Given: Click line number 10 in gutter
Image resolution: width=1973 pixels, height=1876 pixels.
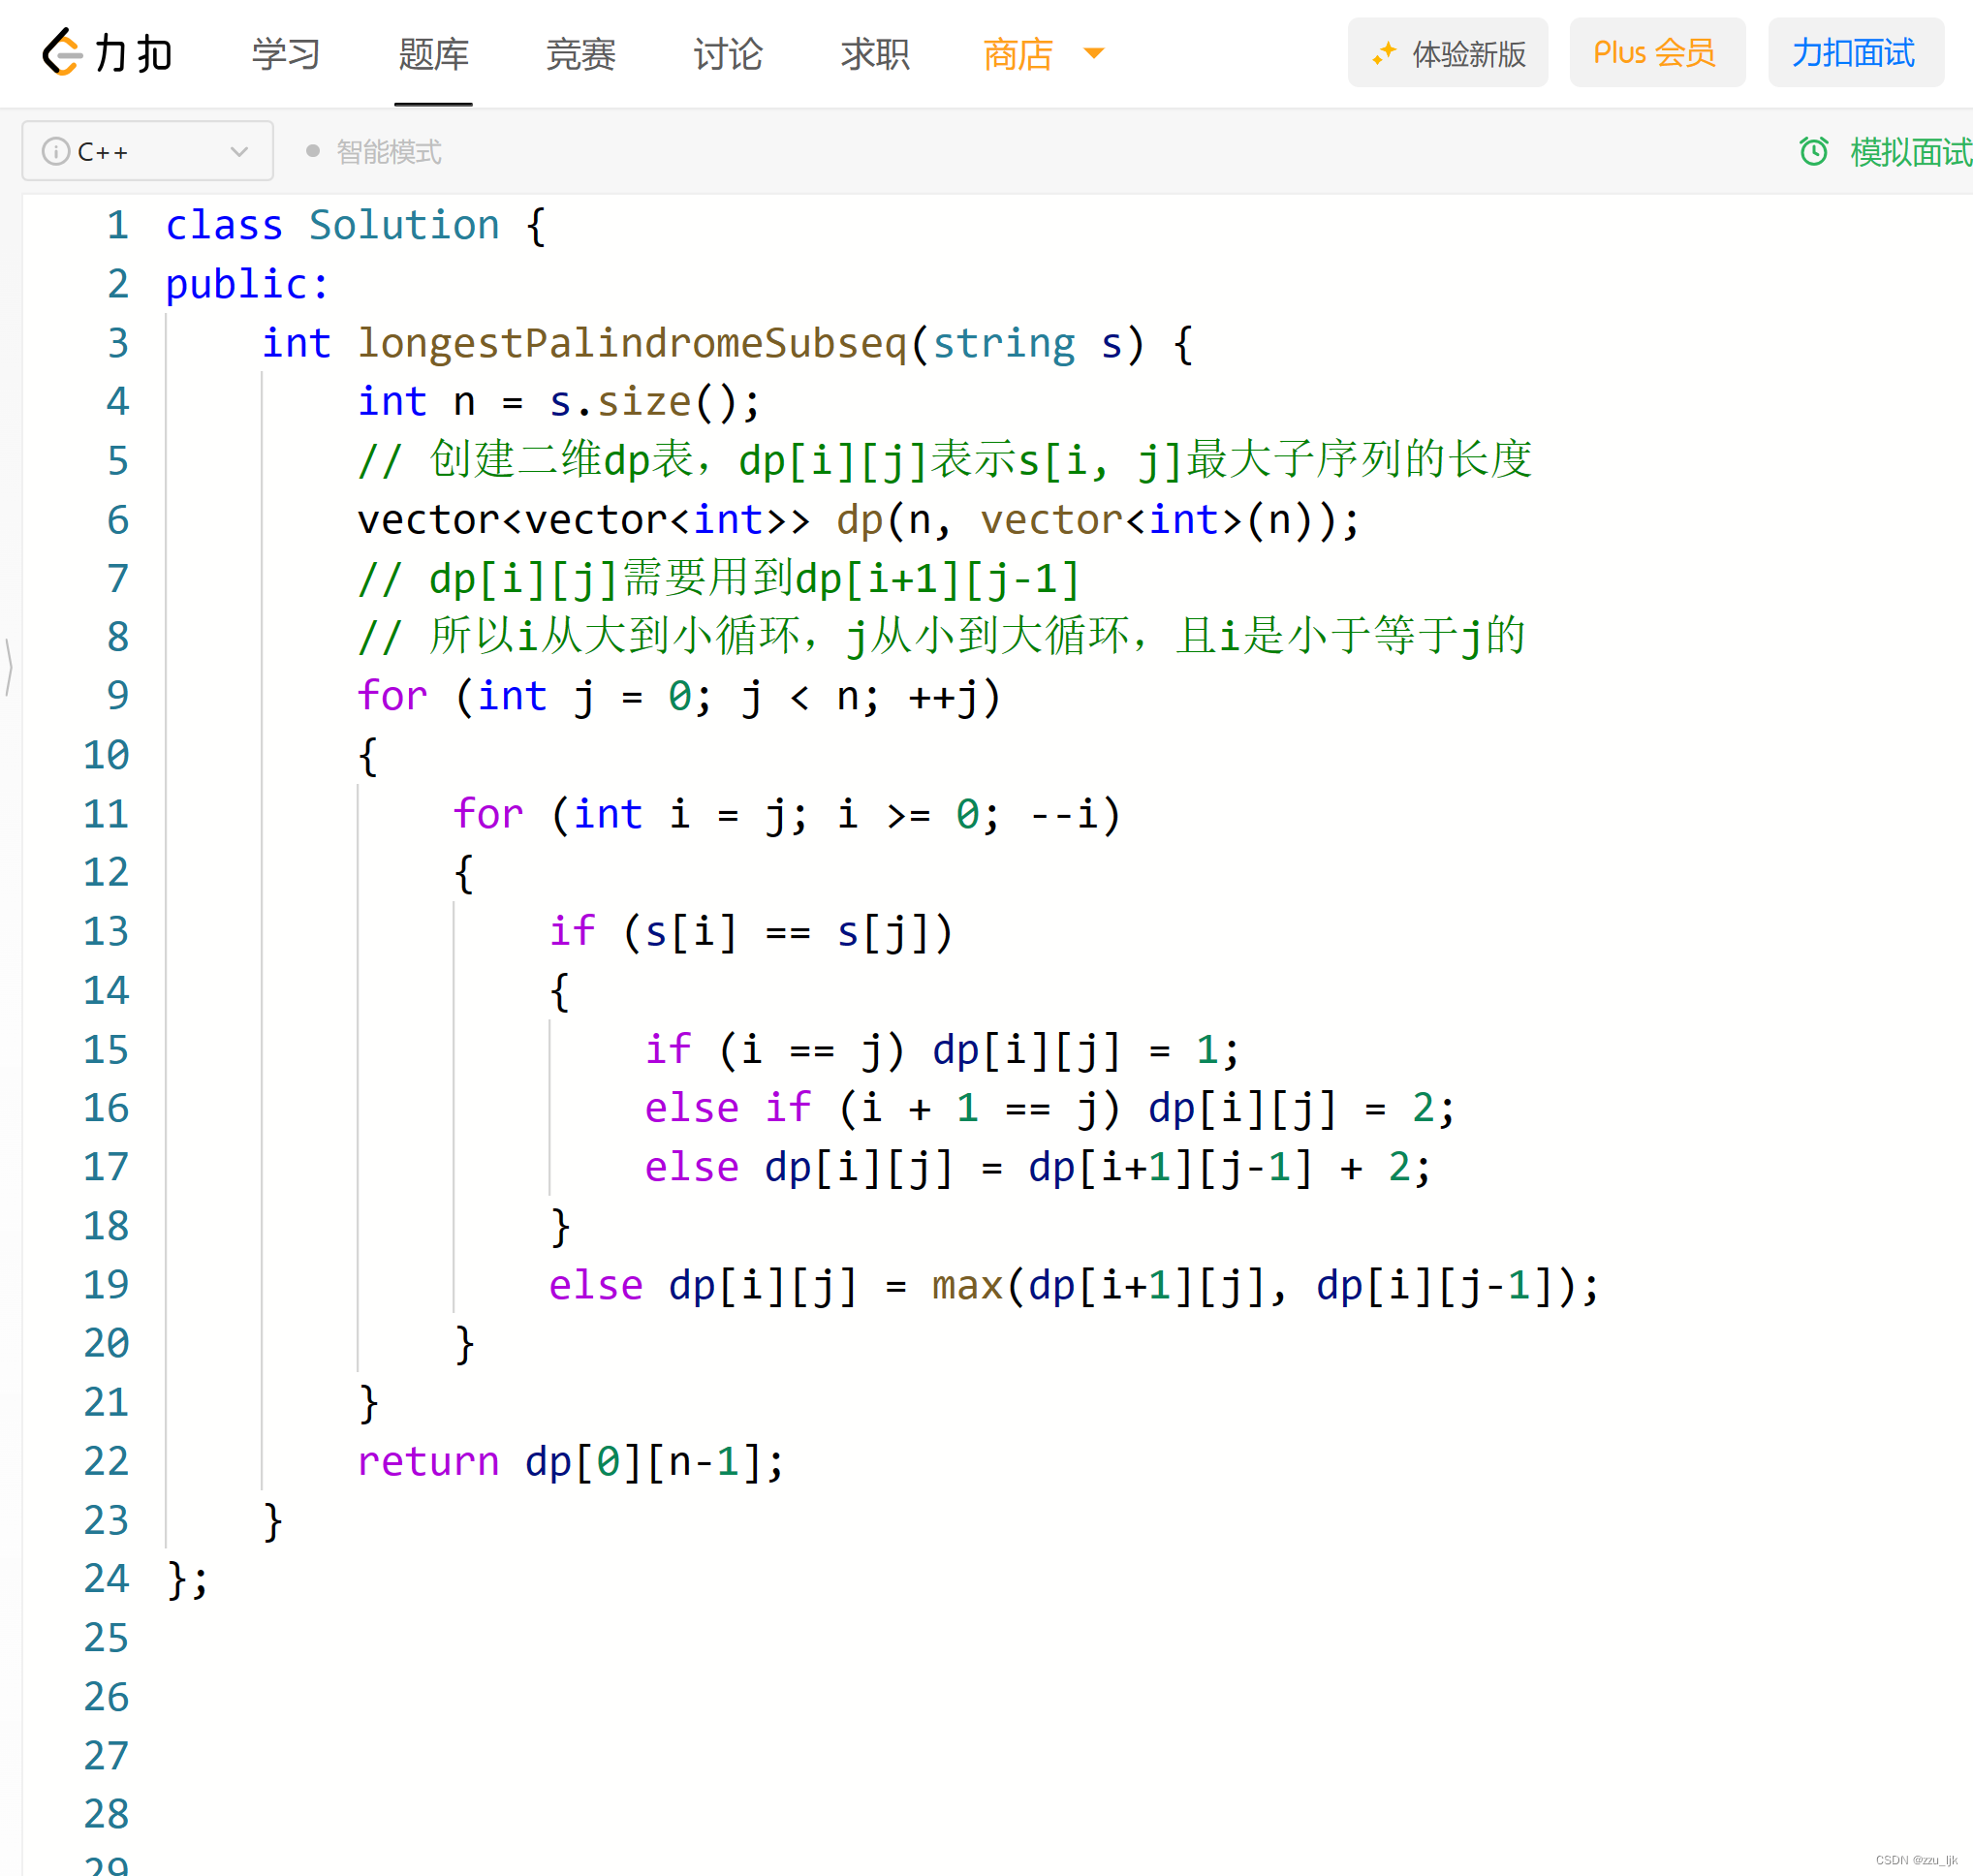Looking at the screenshot, I should [106, 755].
